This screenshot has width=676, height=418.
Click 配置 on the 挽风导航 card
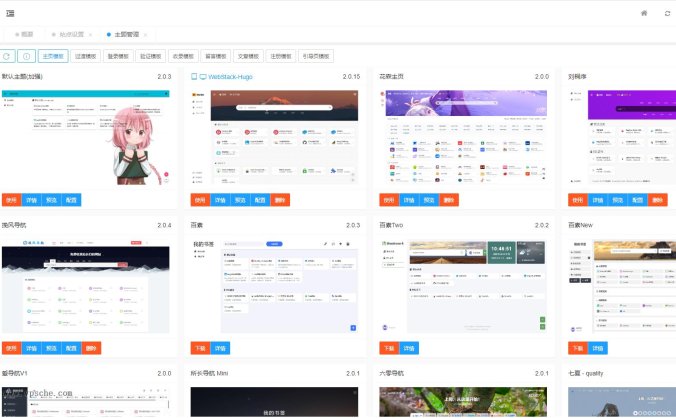[x=71, y=348]
